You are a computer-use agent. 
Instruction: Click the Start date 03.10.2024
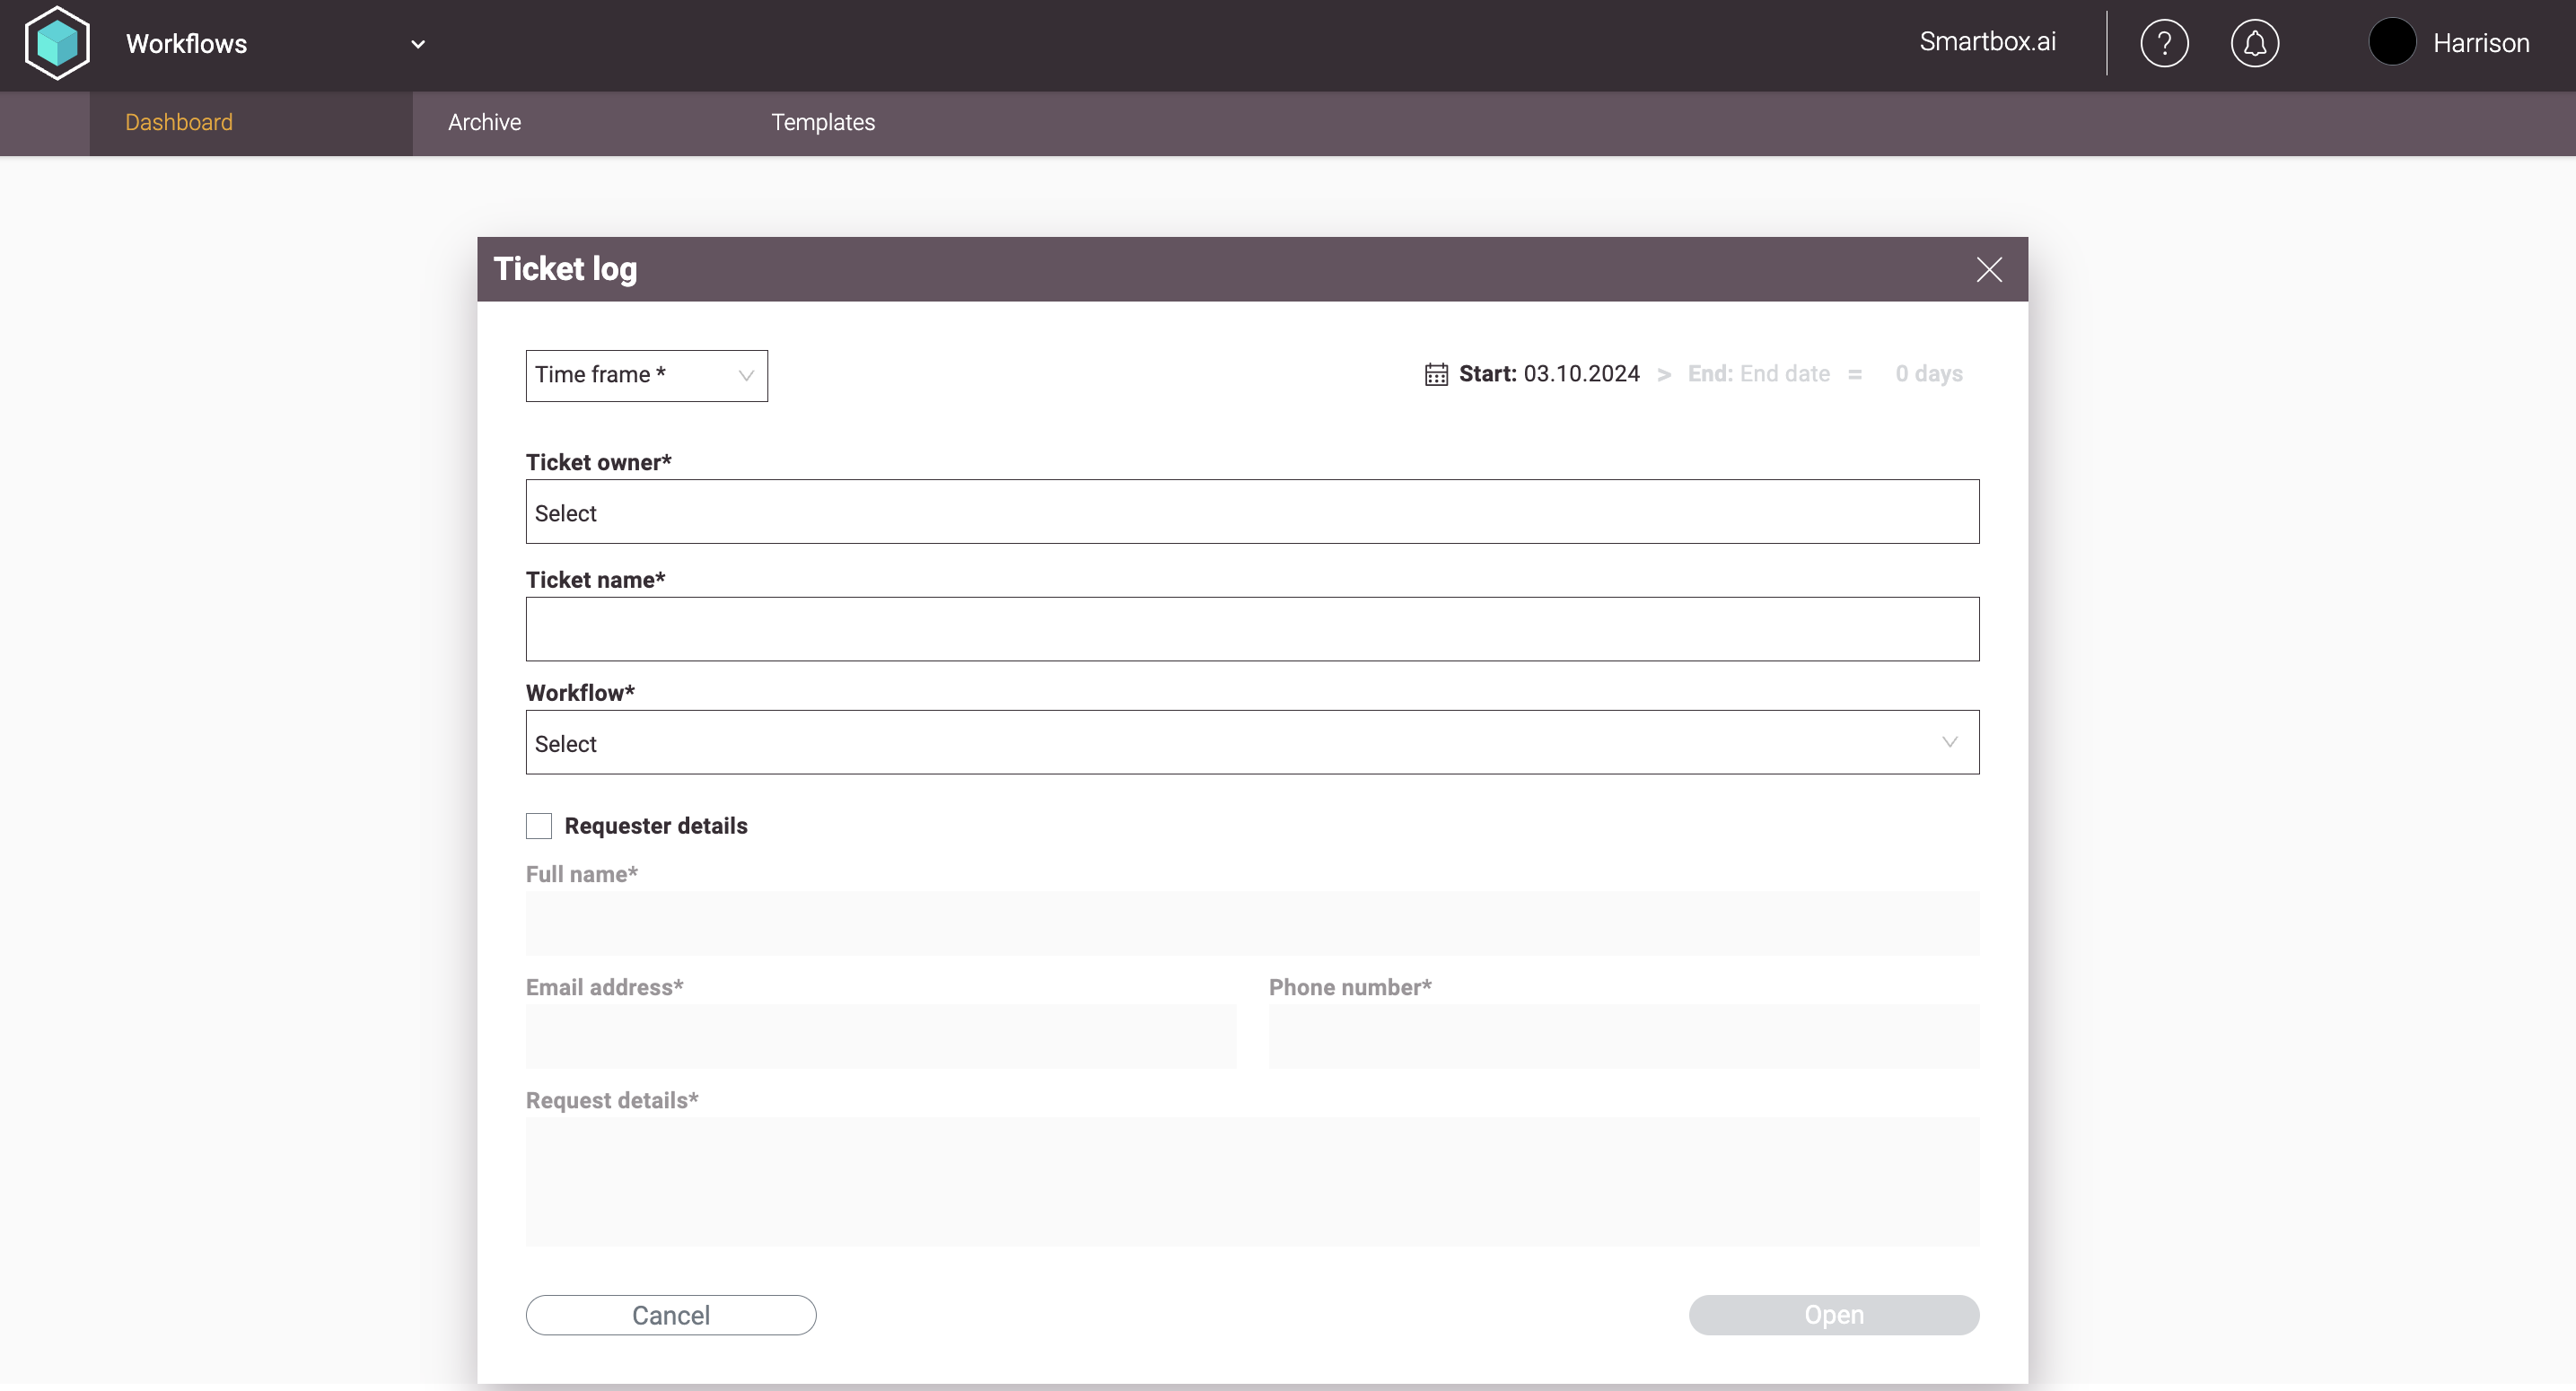point(1580,374)
